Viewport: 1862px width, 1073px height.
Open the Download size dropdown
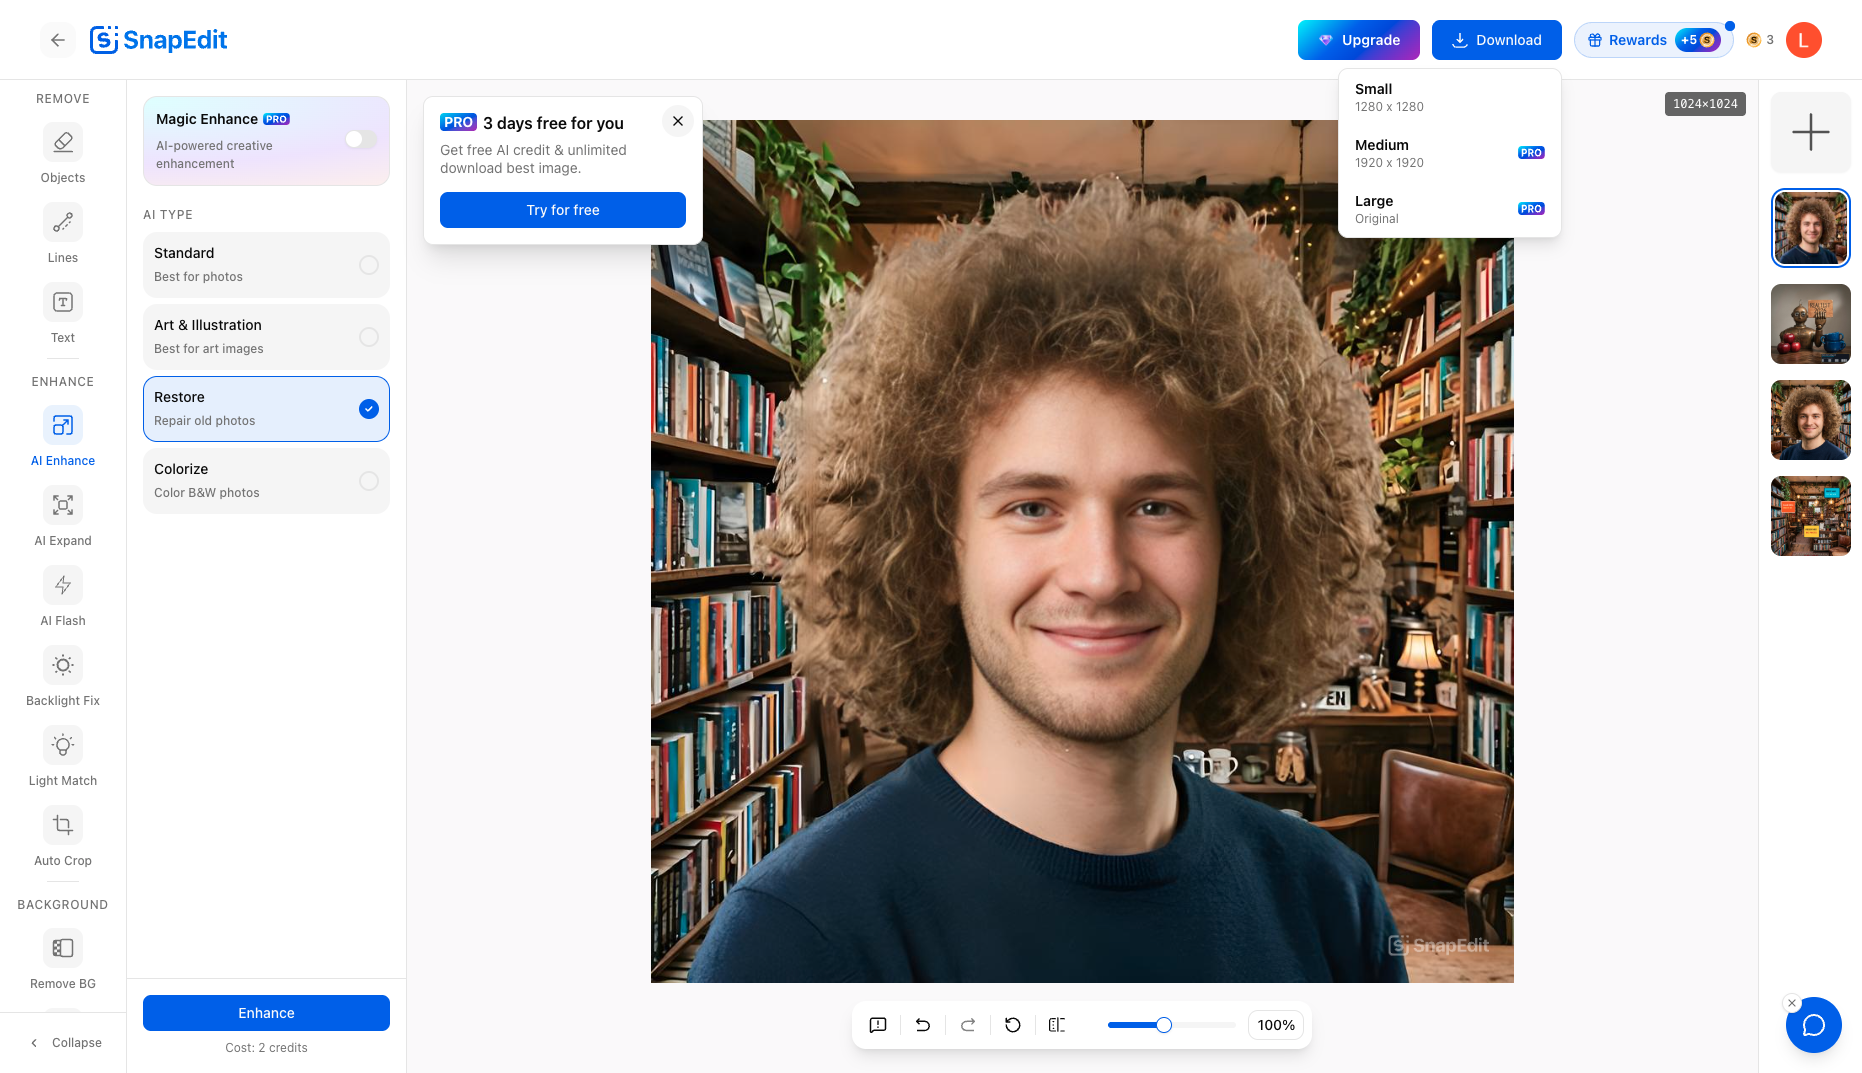coord(1497,40)
